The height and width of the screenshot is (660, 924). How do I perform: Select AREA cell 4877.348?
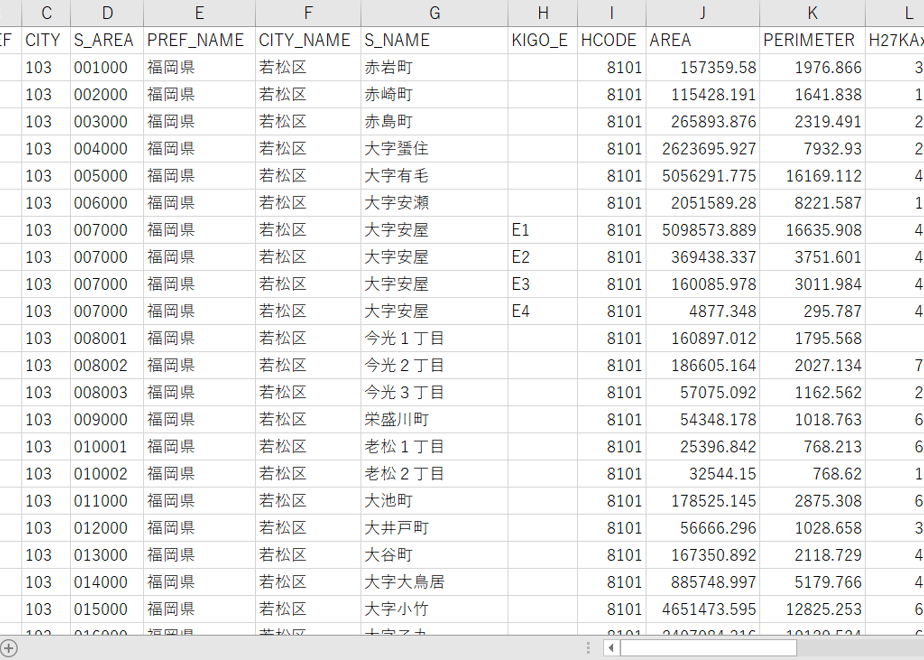coord(702,311)
